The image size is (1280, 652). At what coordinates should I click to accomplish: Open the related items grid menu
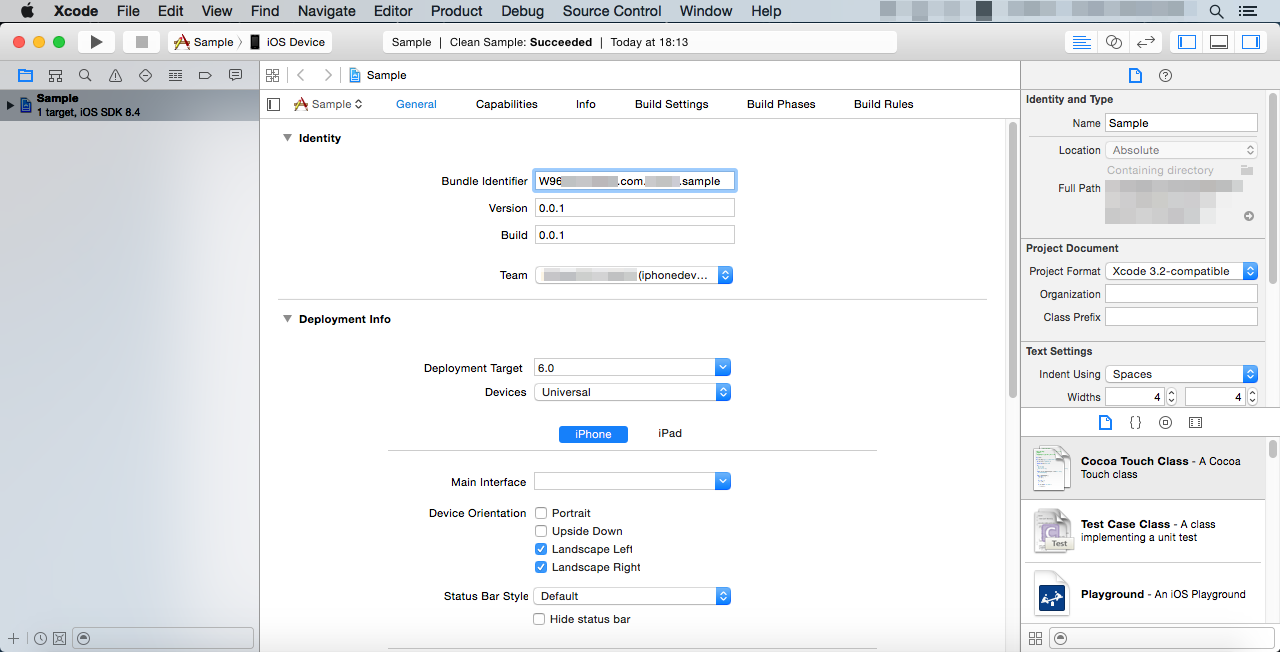pyautogui.click(x=272, y=75)
